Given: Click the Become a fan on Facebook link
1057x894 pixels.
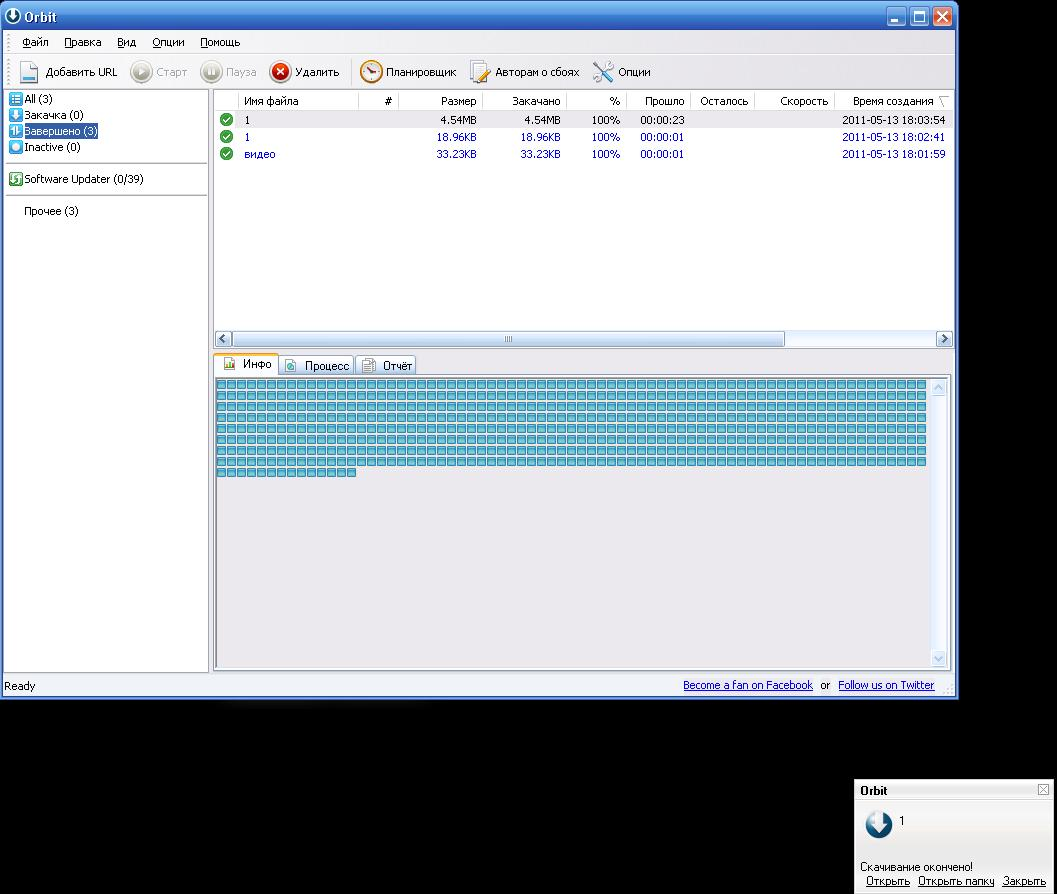Looking at the screenshot, I should click(x=747, y=685).
